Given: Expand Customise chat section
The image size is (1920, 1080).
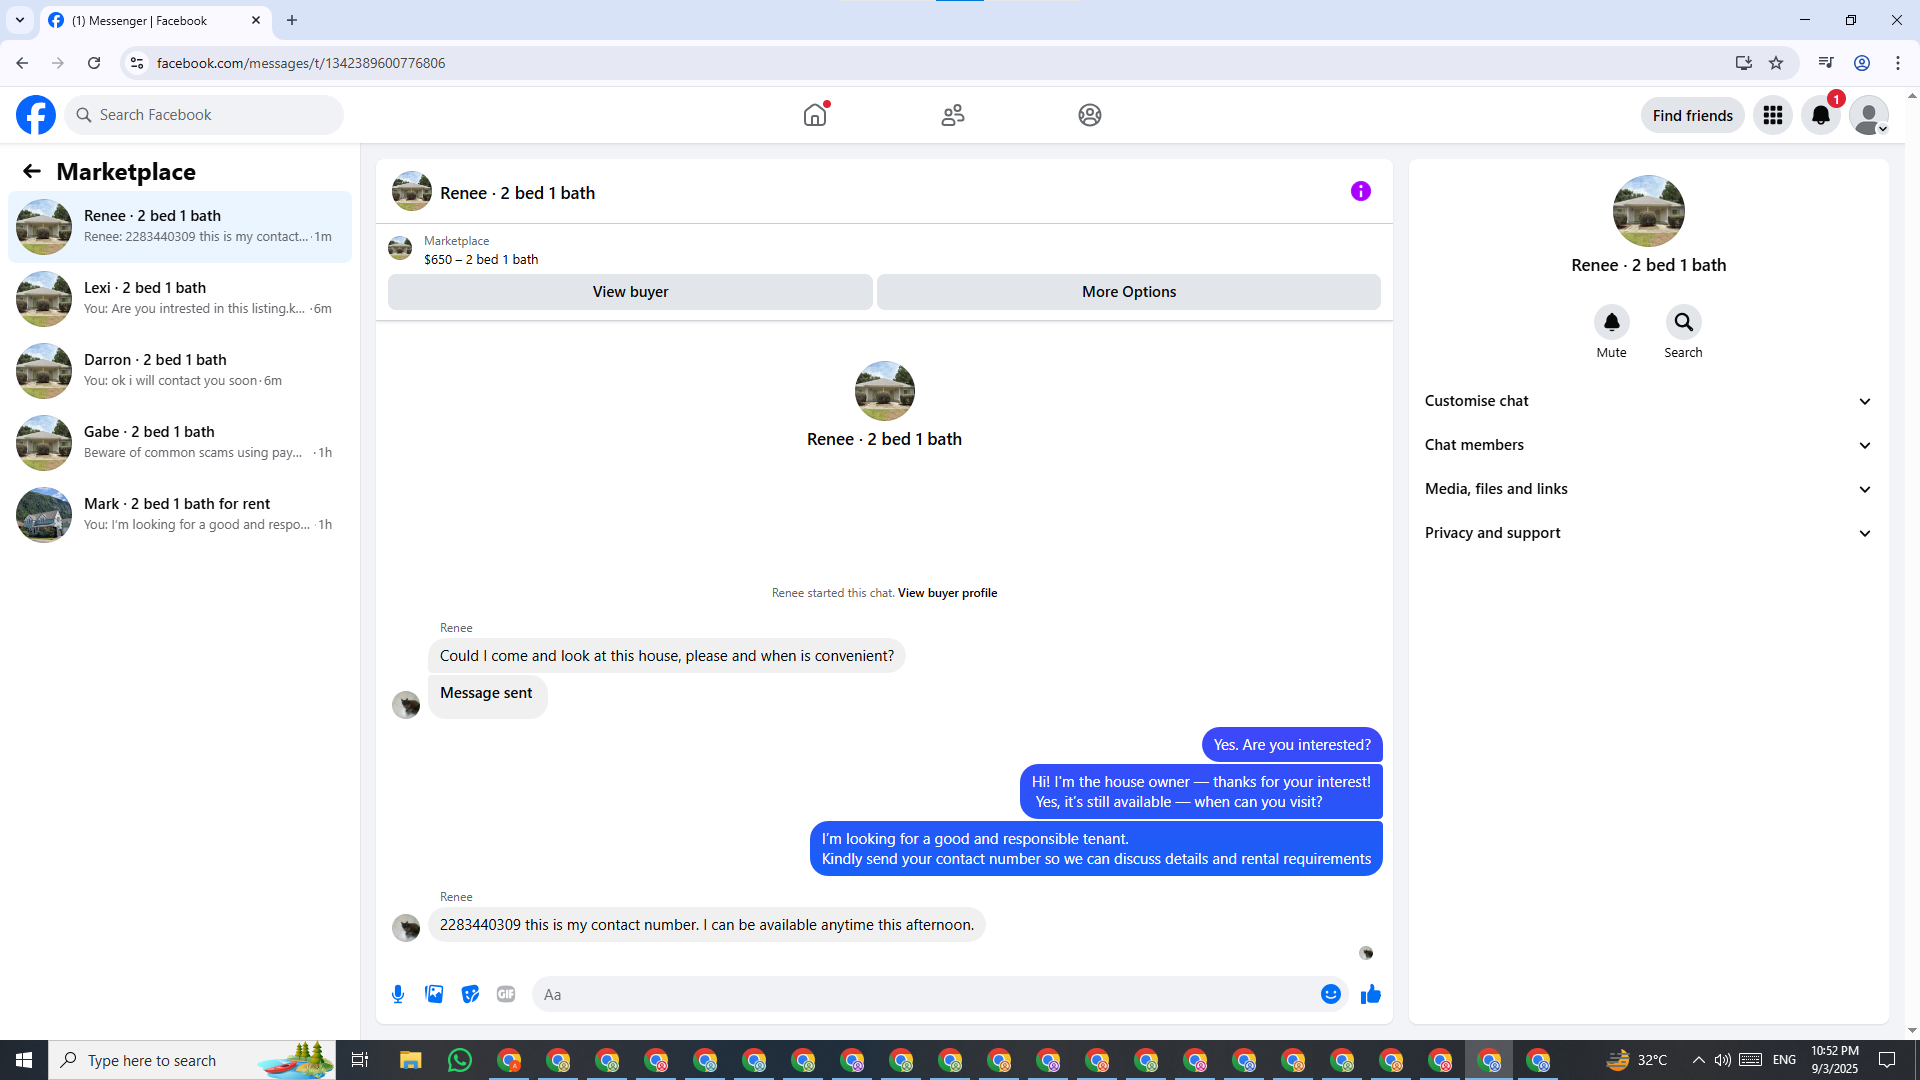Looking at the screenshot, I should tap(1648, 401).
